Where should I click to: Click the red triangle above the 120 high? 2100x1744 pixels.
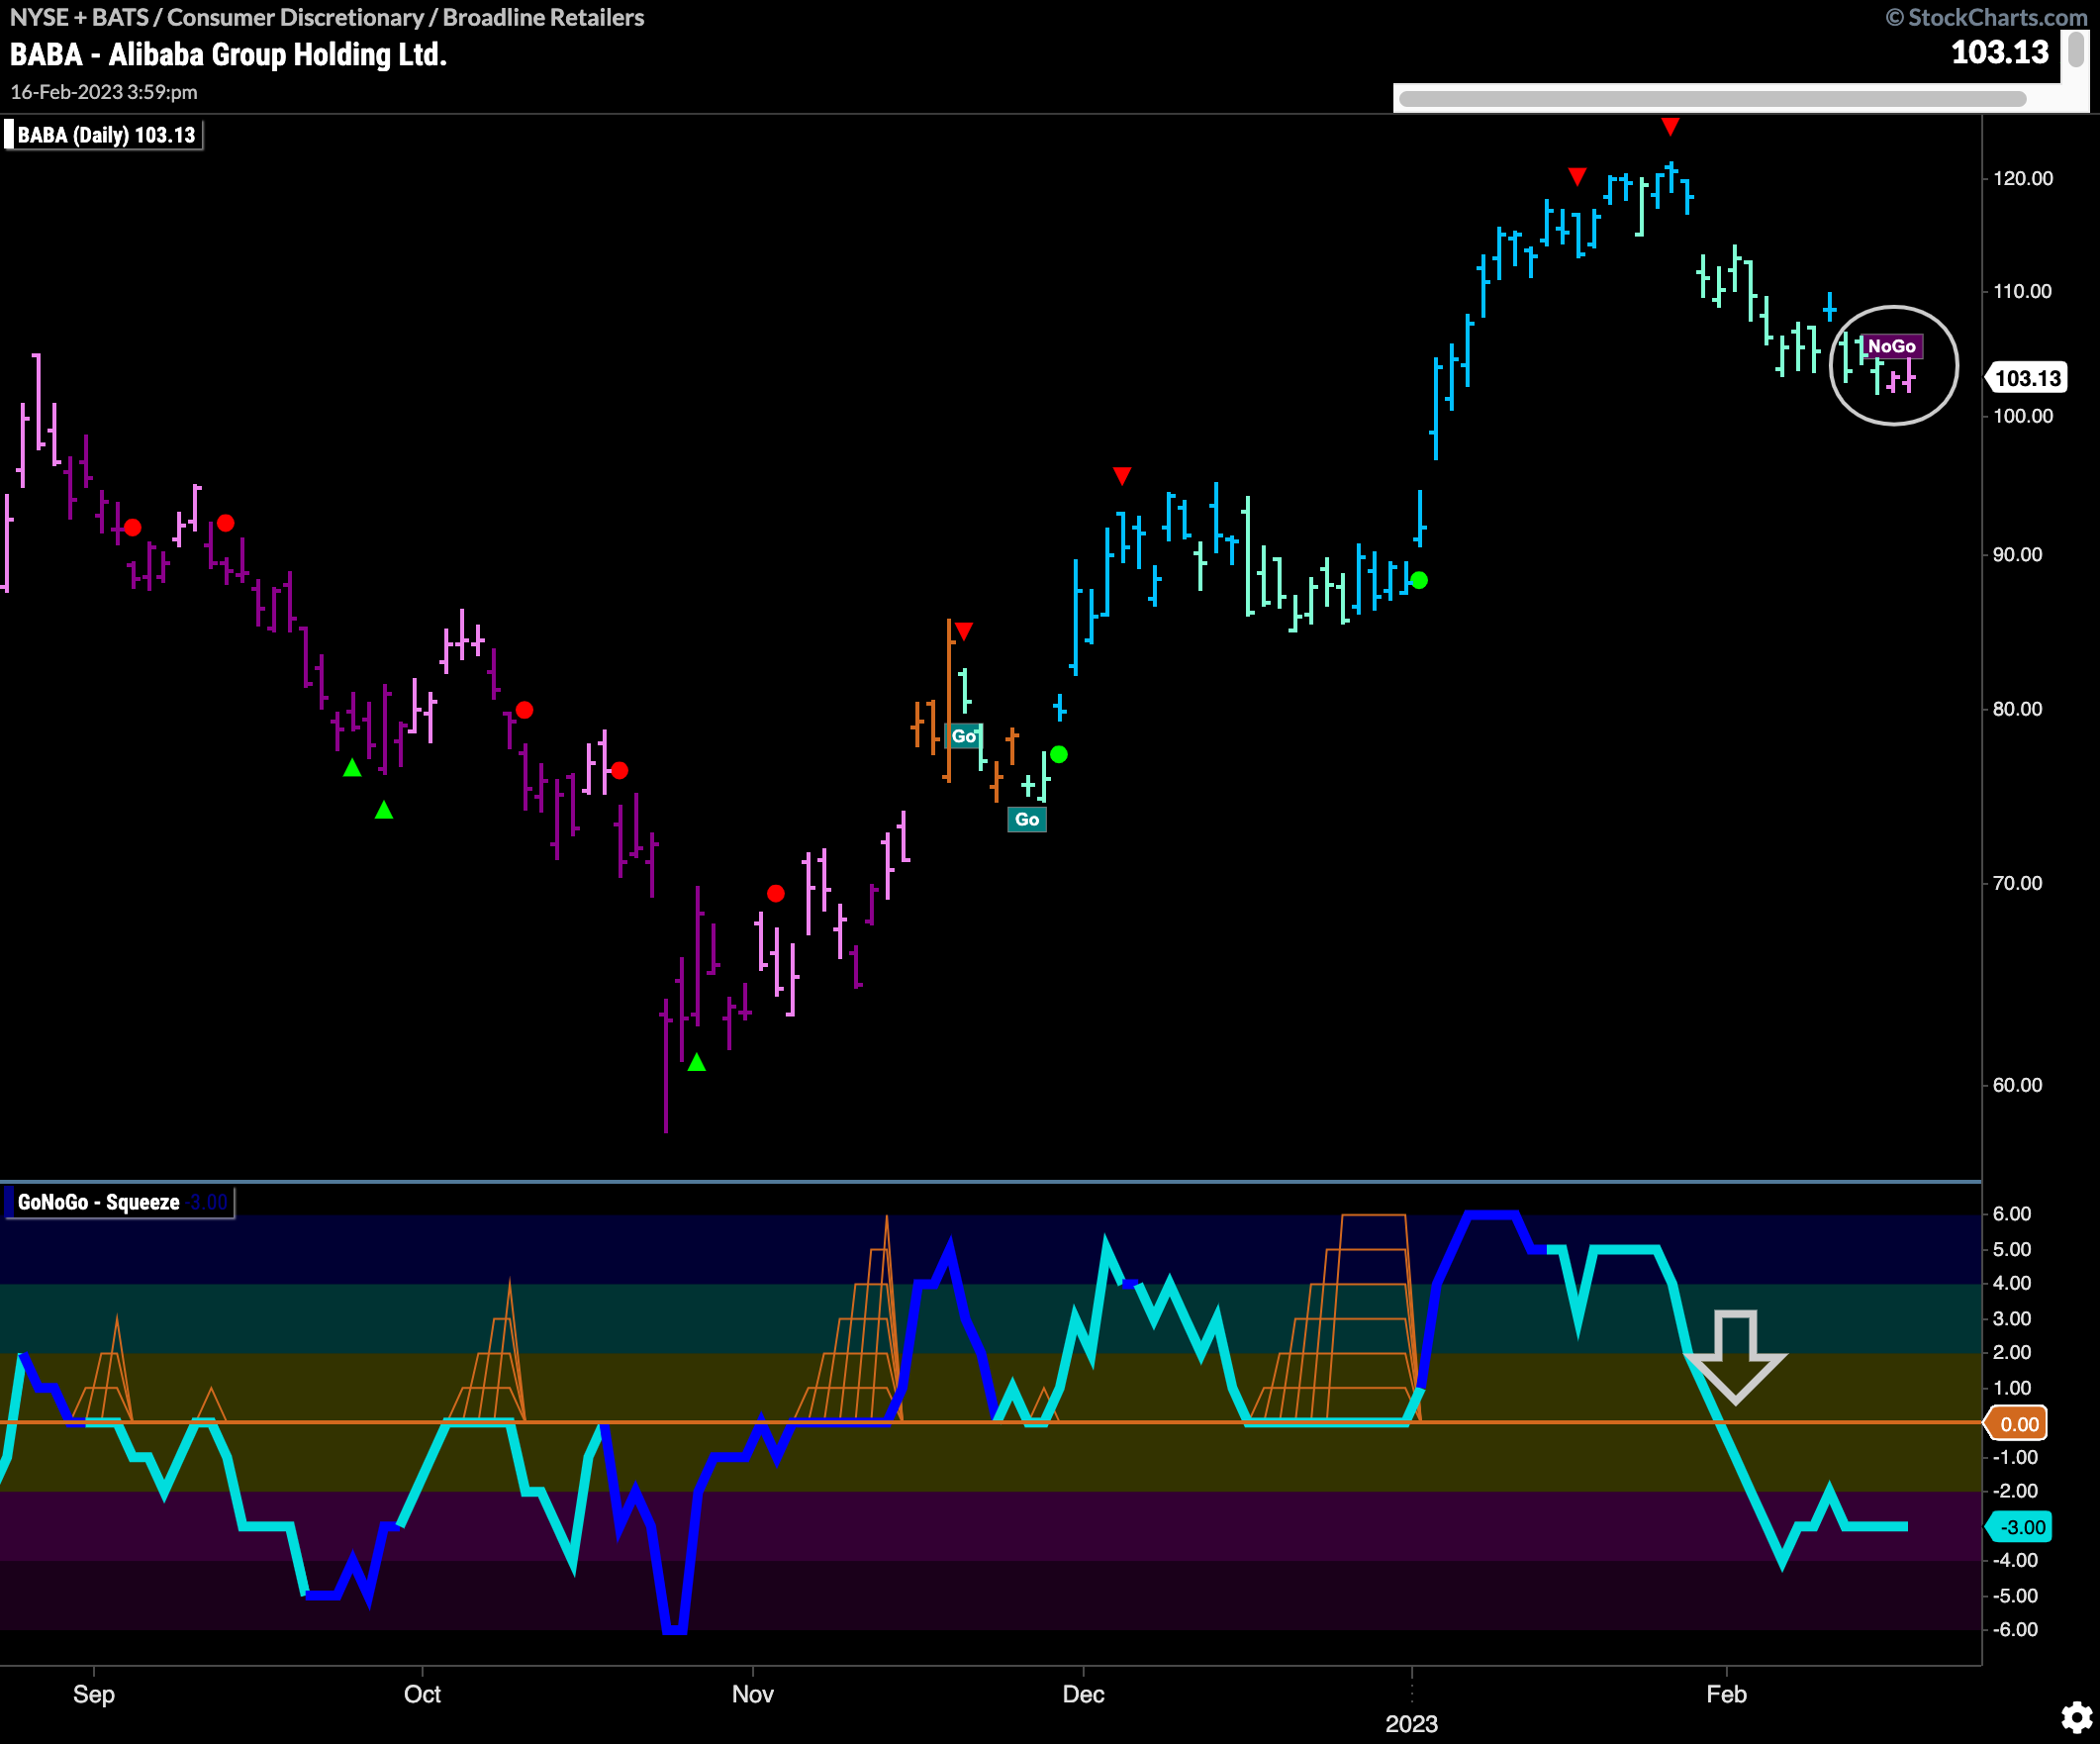coord(1670,126)
